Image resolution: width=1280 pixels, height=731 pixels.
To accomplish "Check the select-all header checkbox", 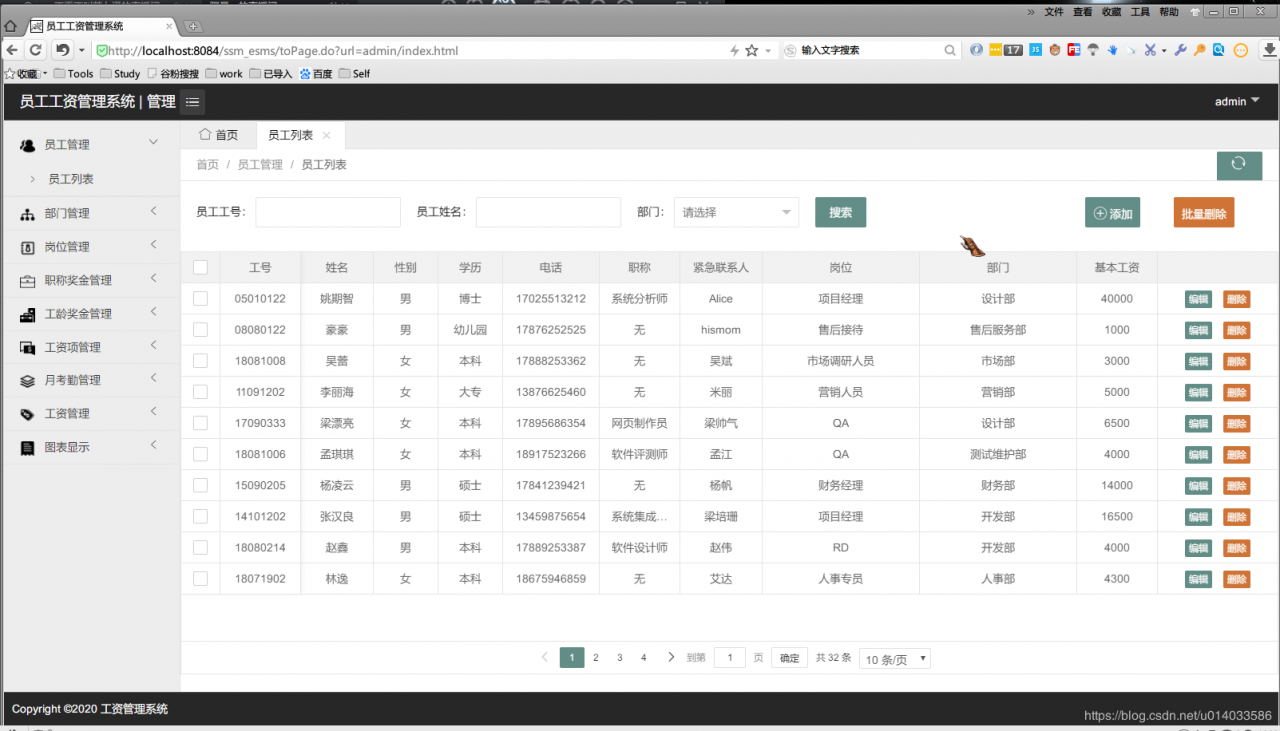I will [x=200, y=267].
